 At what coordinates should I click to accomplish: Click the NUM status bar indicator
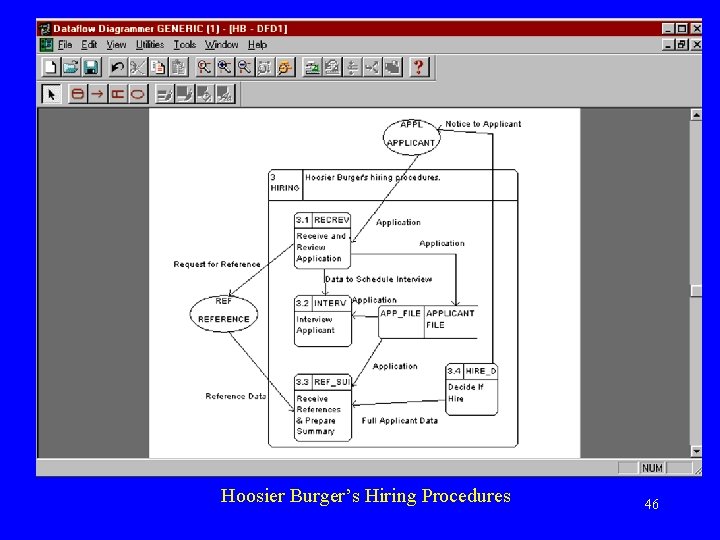point(652,468)
